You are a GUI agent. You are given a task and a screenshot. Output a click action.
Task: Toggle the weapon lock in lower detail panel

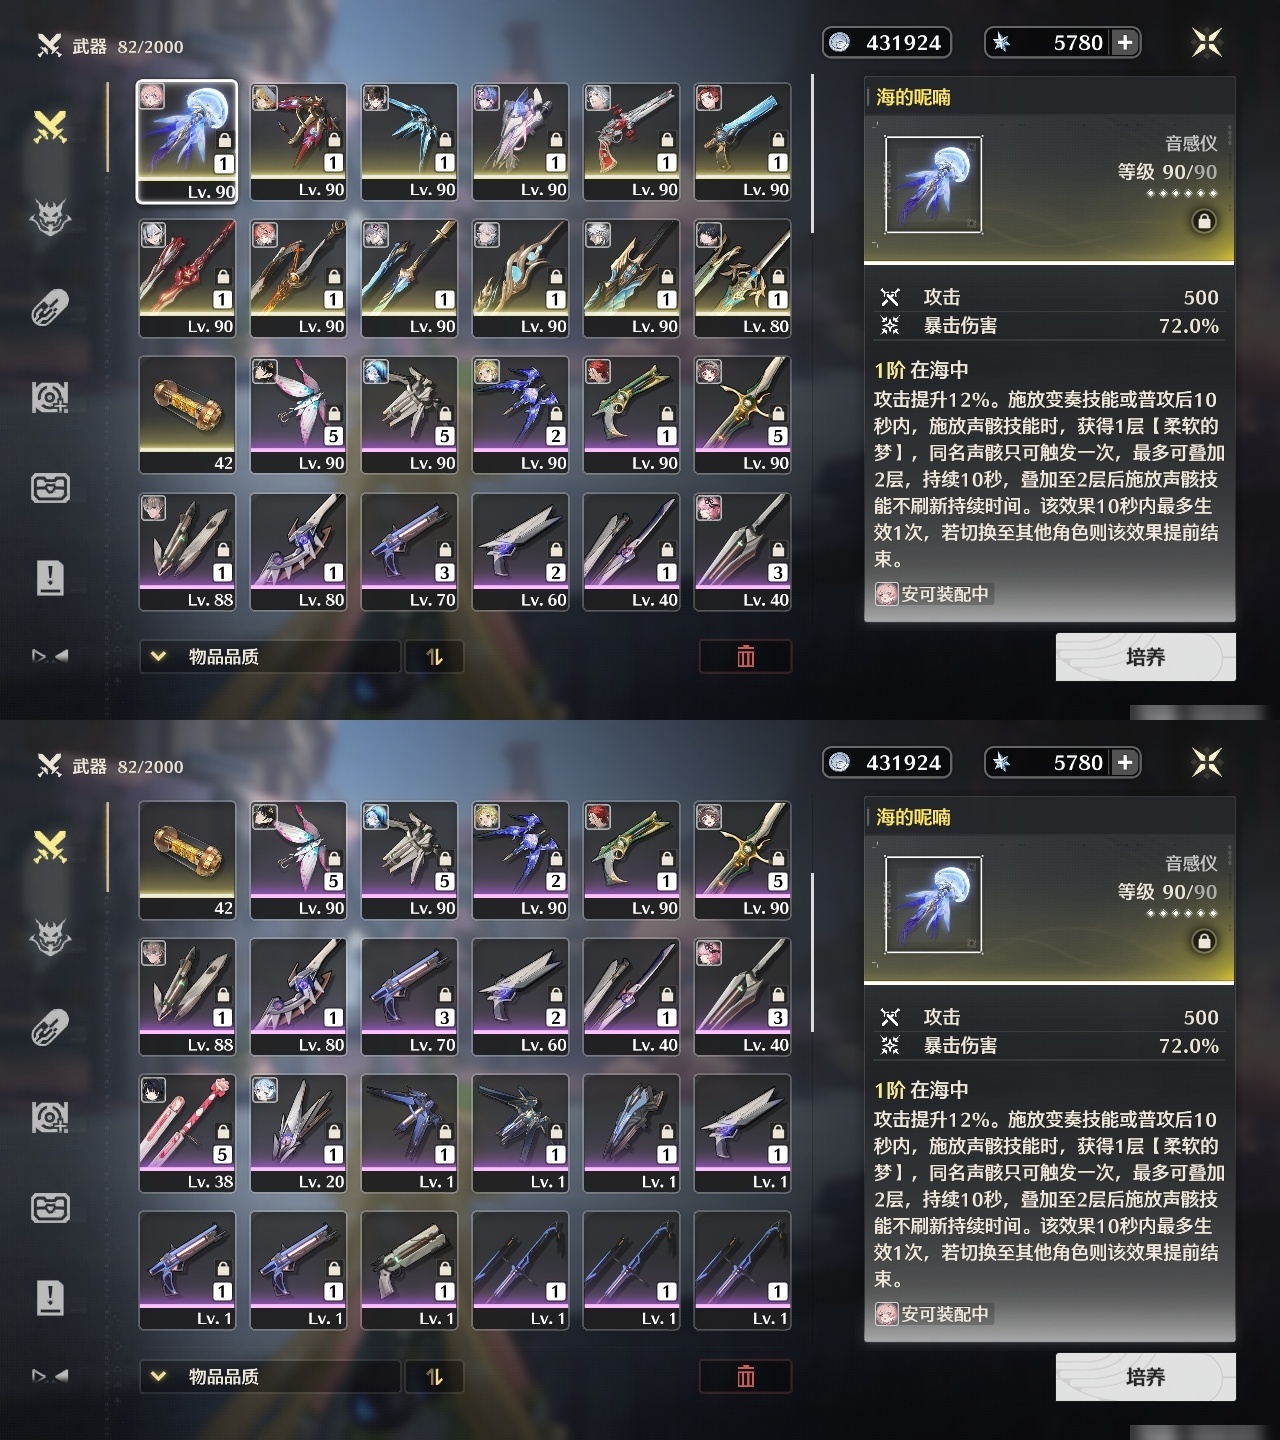[1204, 941]
